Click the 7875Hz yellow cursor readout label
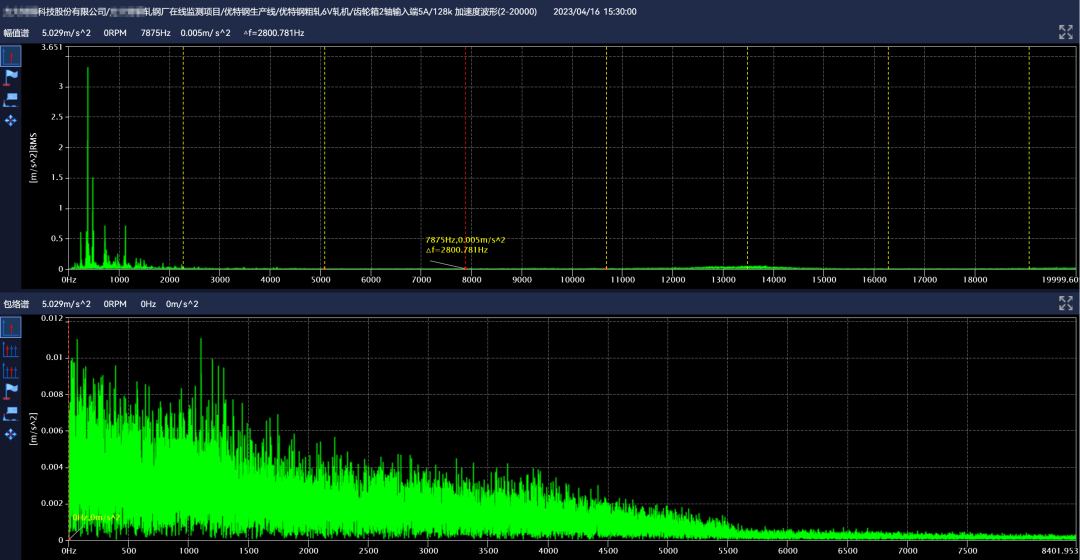This screenshot has width=1080, height=560. [x=465, y=240]
